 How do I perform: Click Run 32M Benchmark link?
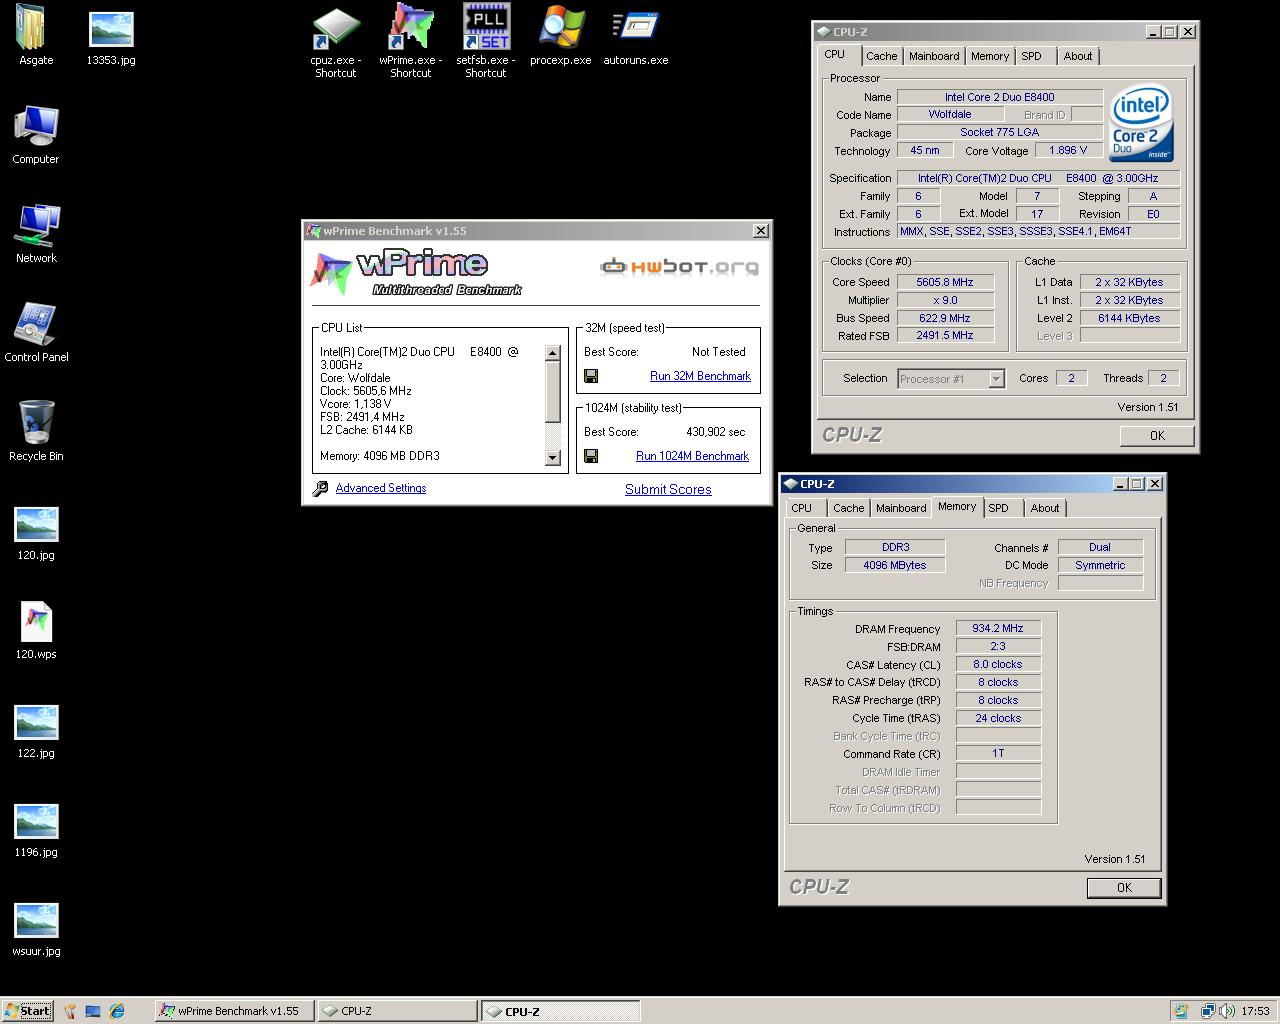700,376
